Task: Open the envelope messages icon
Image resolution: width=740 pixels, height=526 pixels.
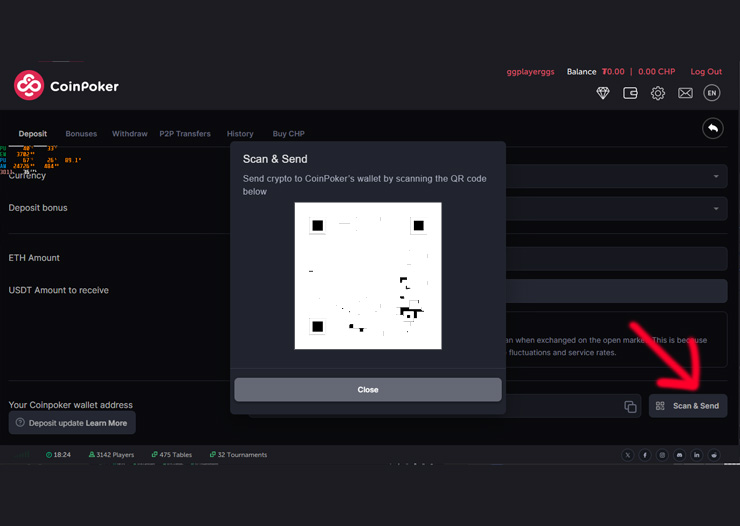Action: [x=685, y=93]
